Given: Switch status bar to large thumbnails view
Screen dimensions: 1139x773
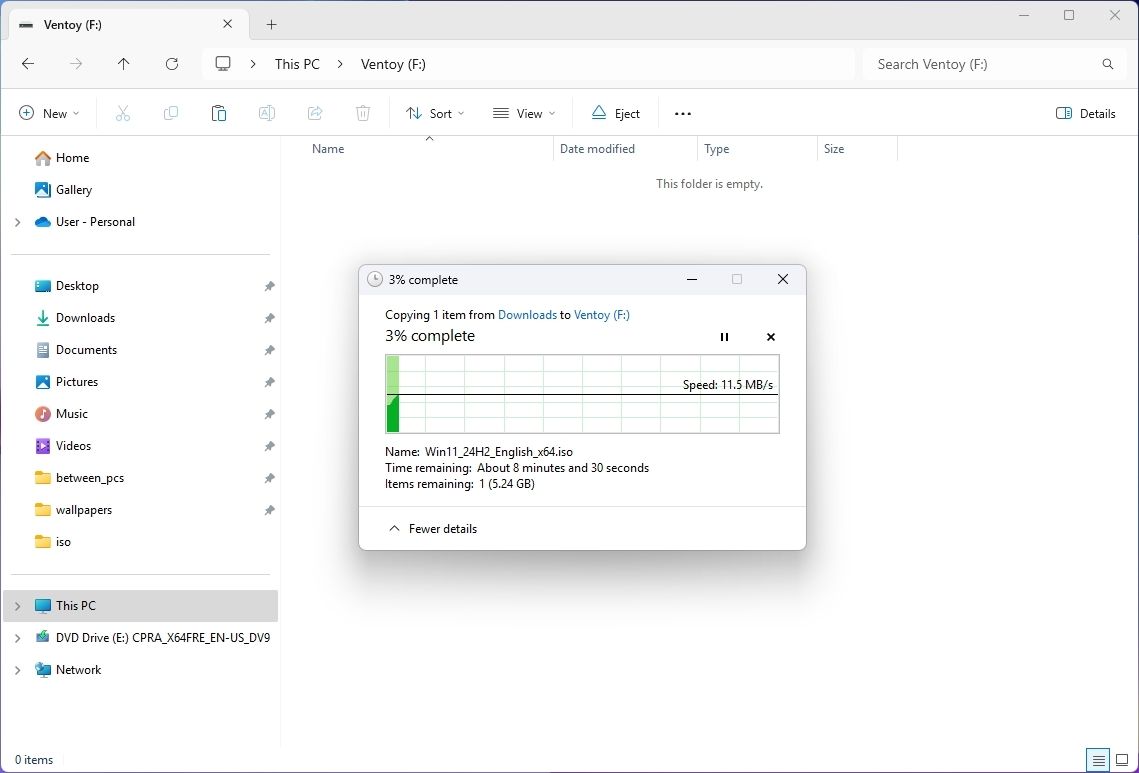Looking at the screenshot, I should tap(1124, 760).
